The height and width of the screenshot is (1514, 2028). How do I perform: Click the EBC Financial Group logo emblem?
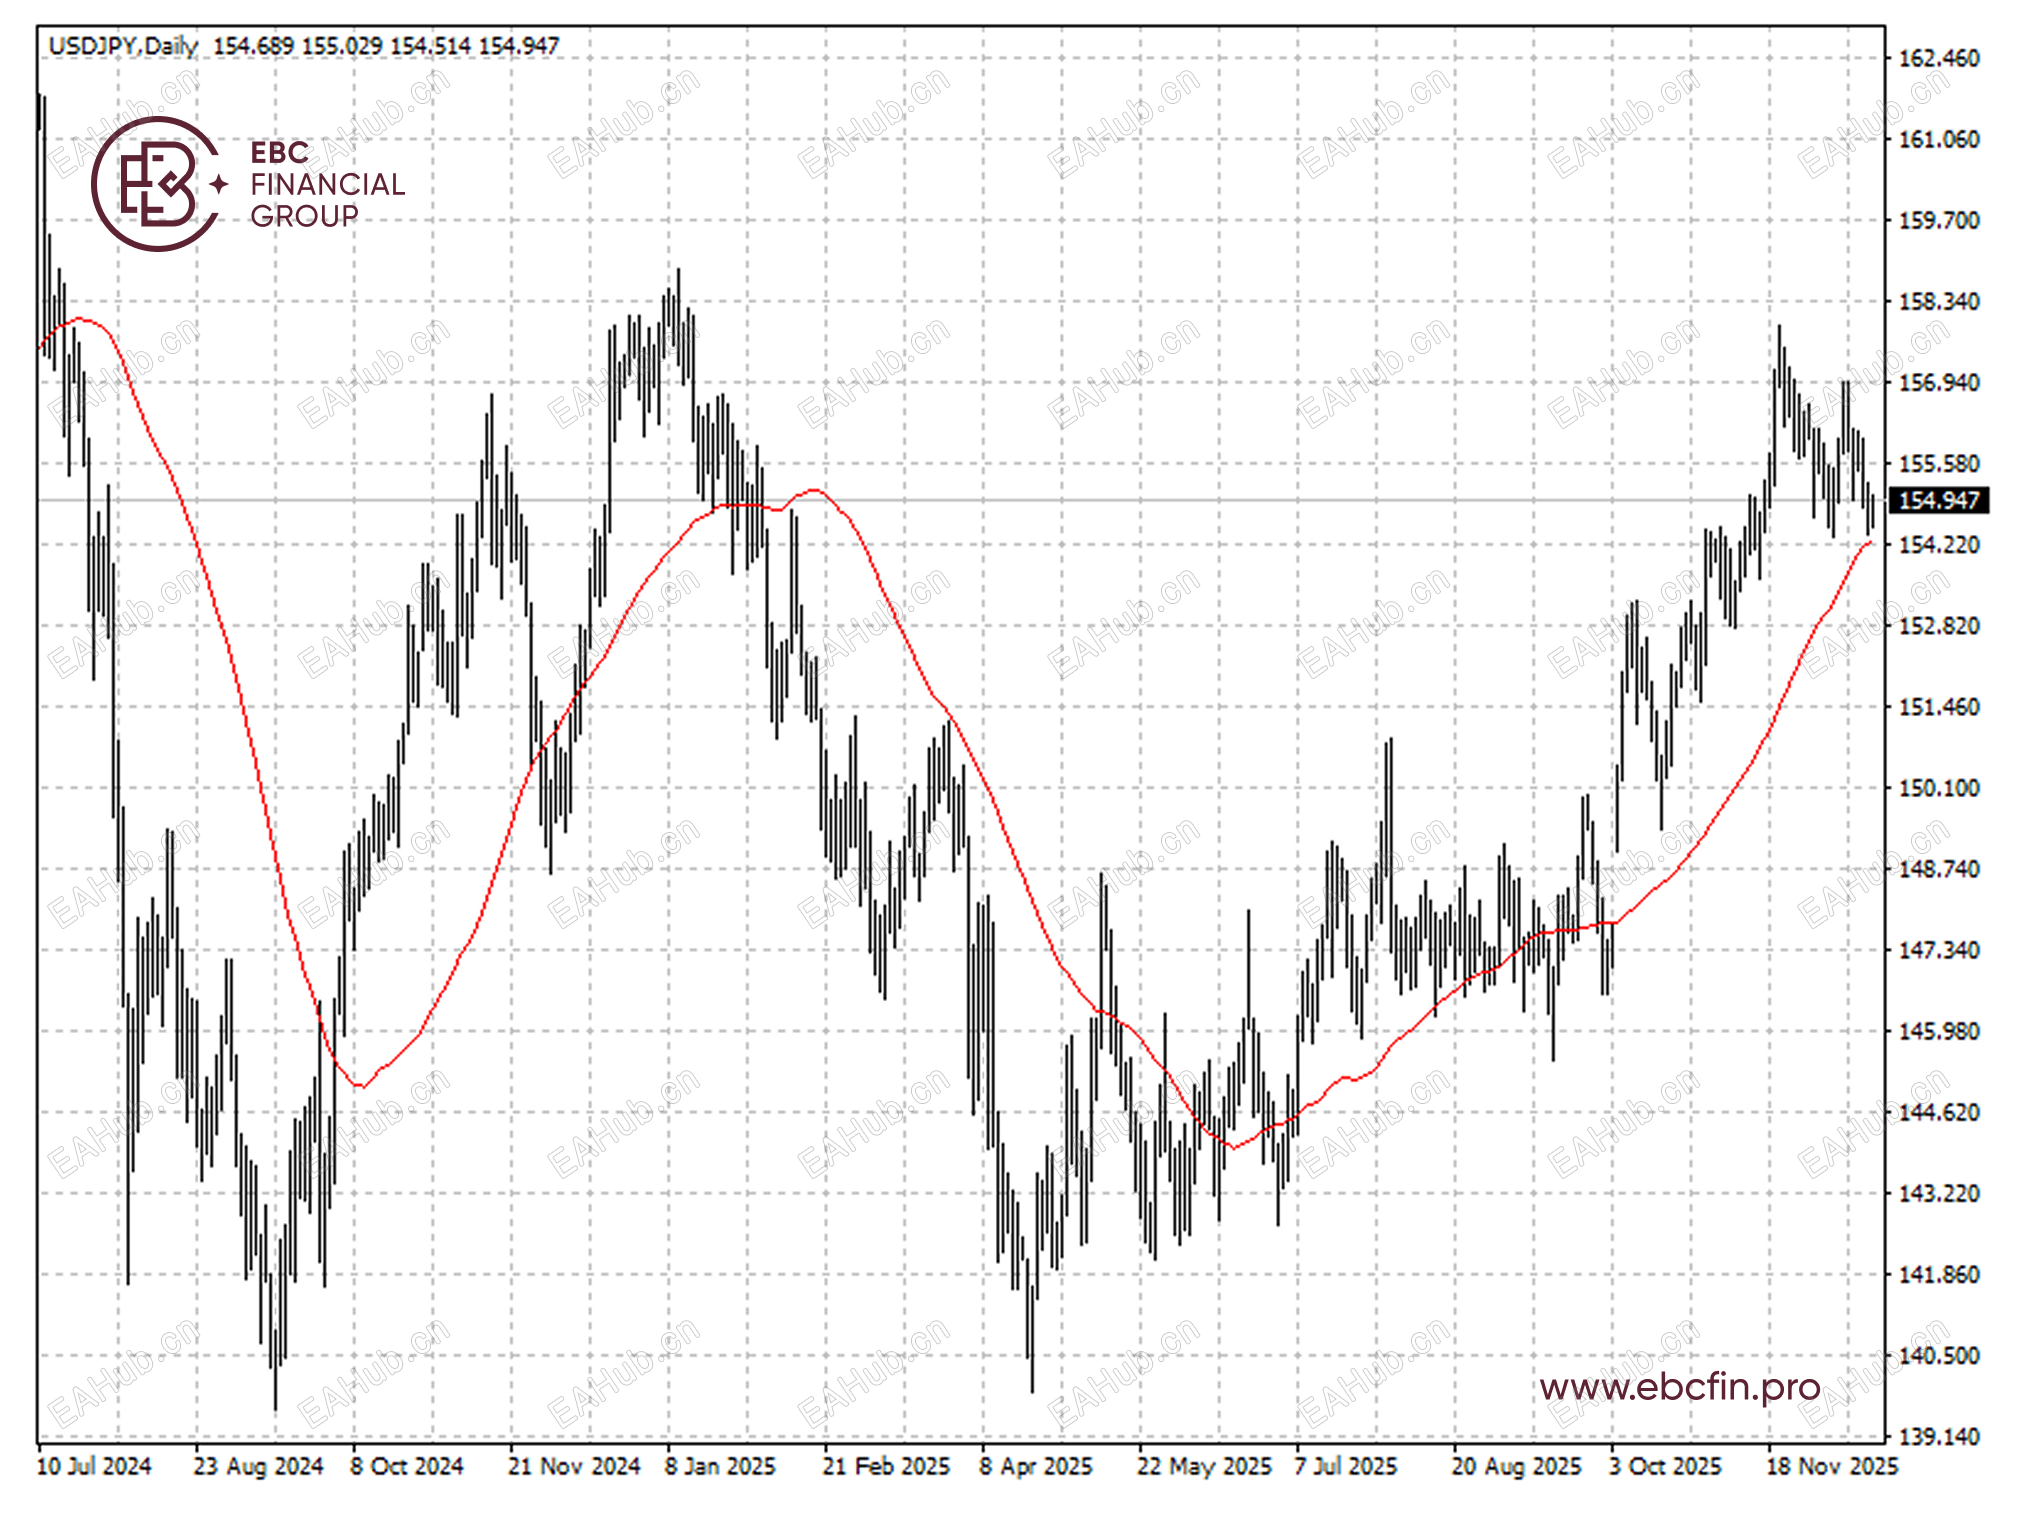[x=160, y=184]
